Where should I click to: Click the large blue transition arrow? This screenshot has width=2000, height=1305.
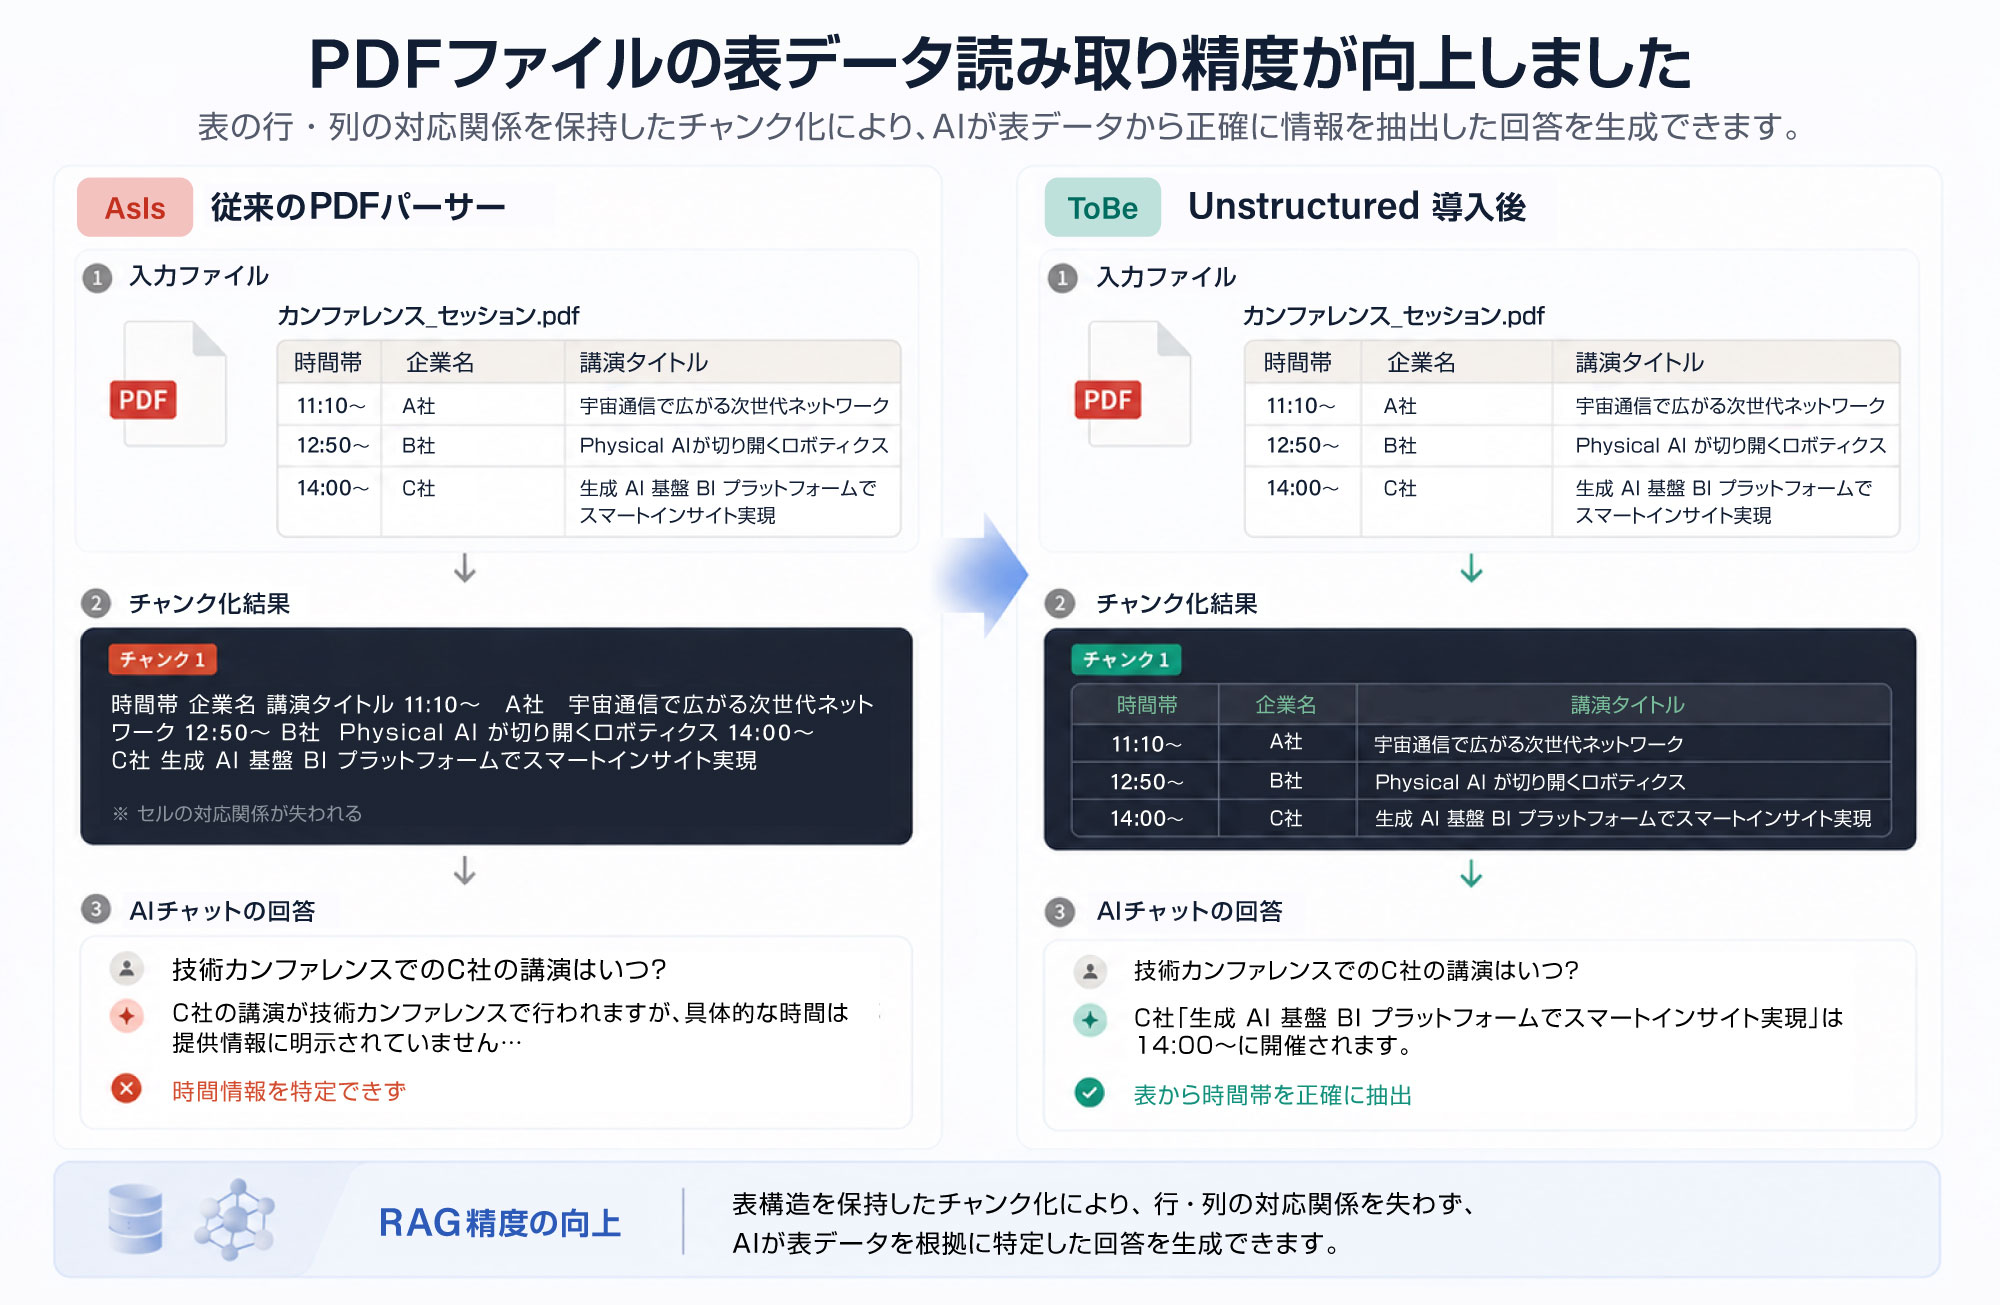pyautogui.click(x=982, y=575)
